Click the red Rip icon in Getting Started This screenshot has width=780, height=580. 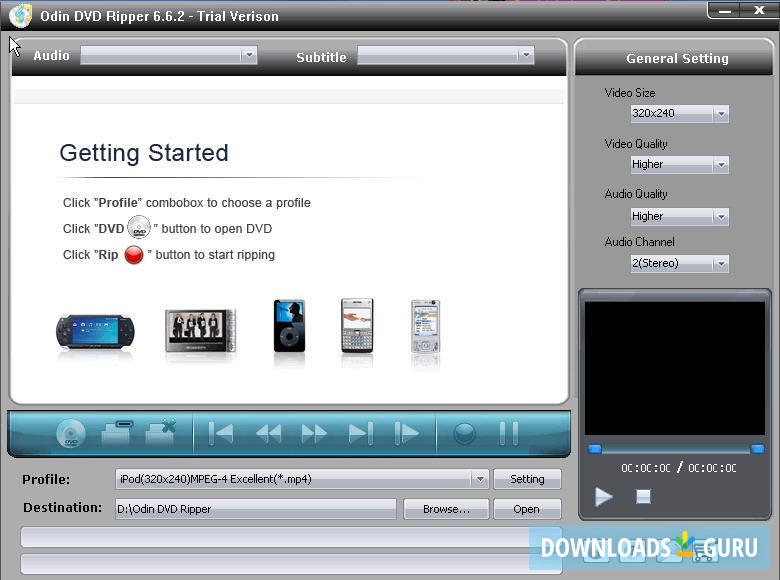tap(133, 255)
